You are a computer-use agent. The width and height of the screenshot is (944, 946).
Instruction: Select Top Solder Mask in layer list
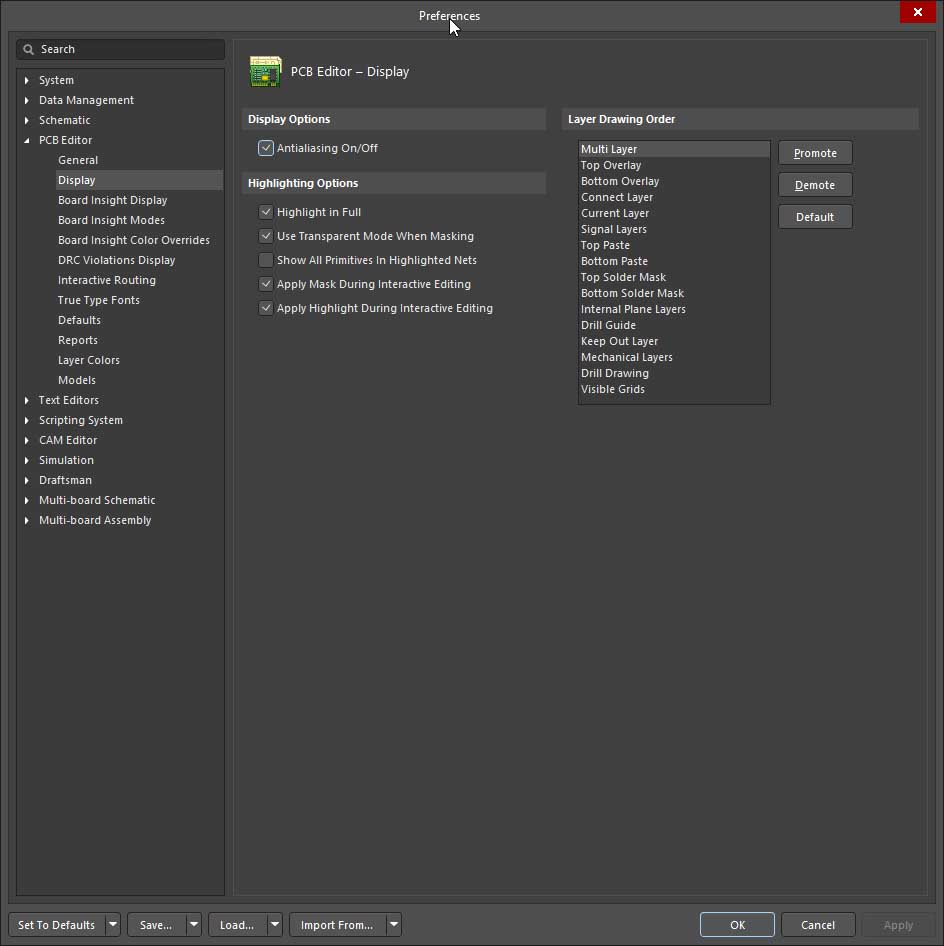(623, 277)
